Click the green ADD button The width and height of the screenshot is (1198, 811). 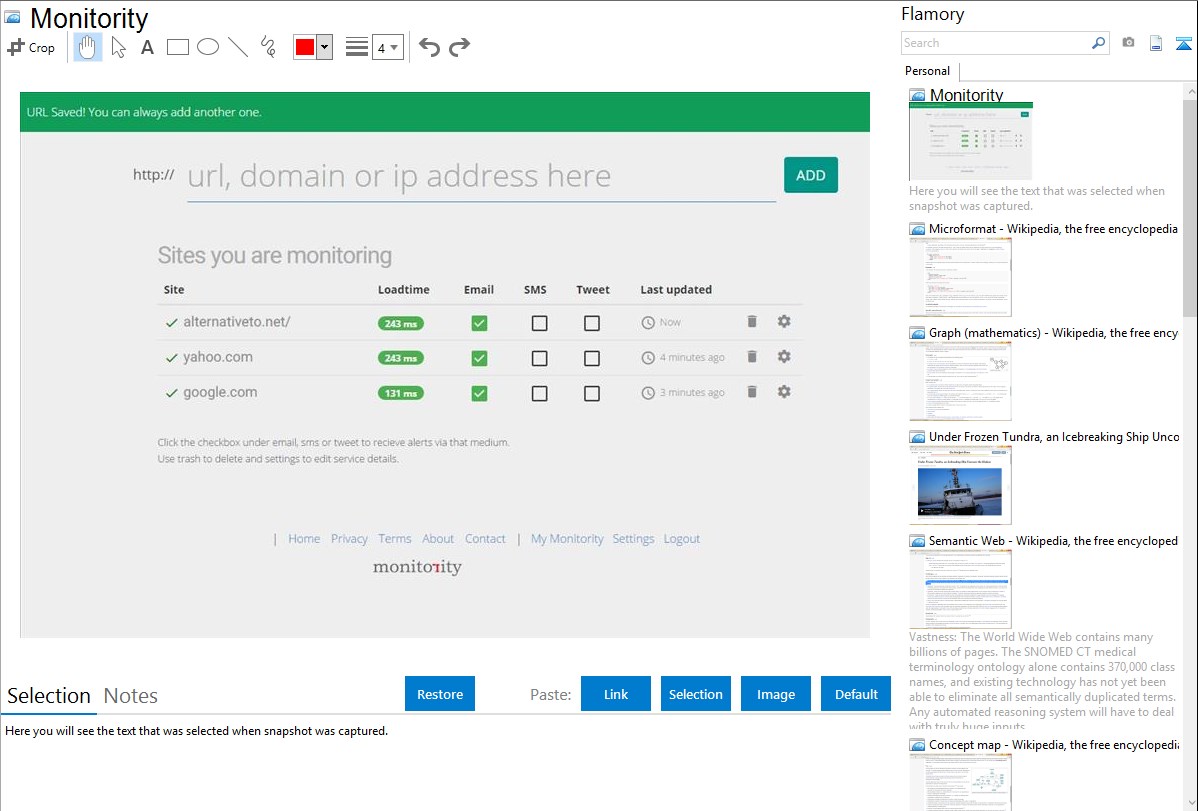click(x=811, y=175)
